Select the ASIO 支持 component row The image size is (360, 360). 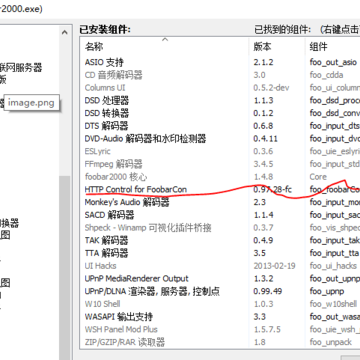point(220,62)
